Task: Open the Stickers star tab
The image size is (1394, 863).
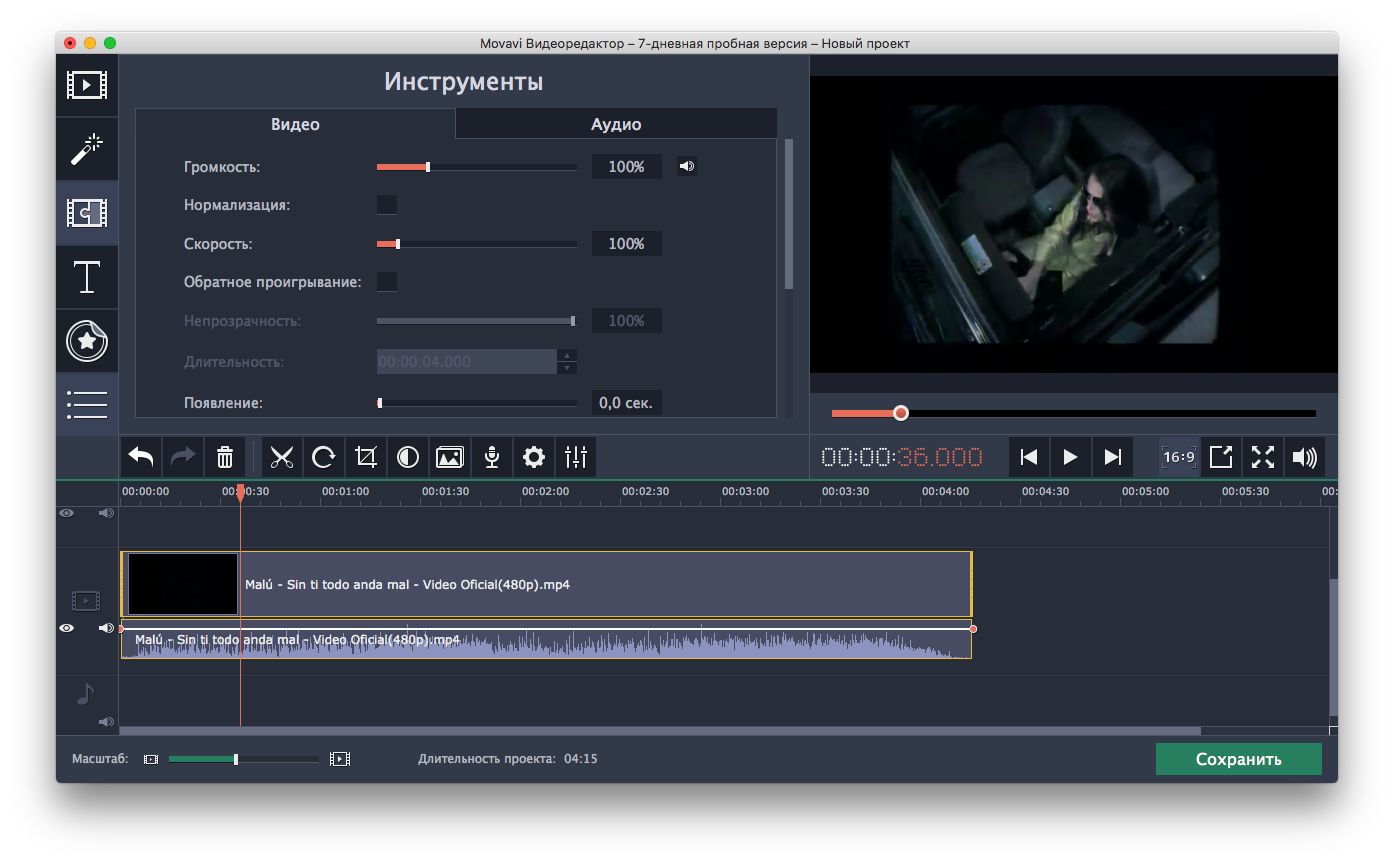Action: (87, 341)
